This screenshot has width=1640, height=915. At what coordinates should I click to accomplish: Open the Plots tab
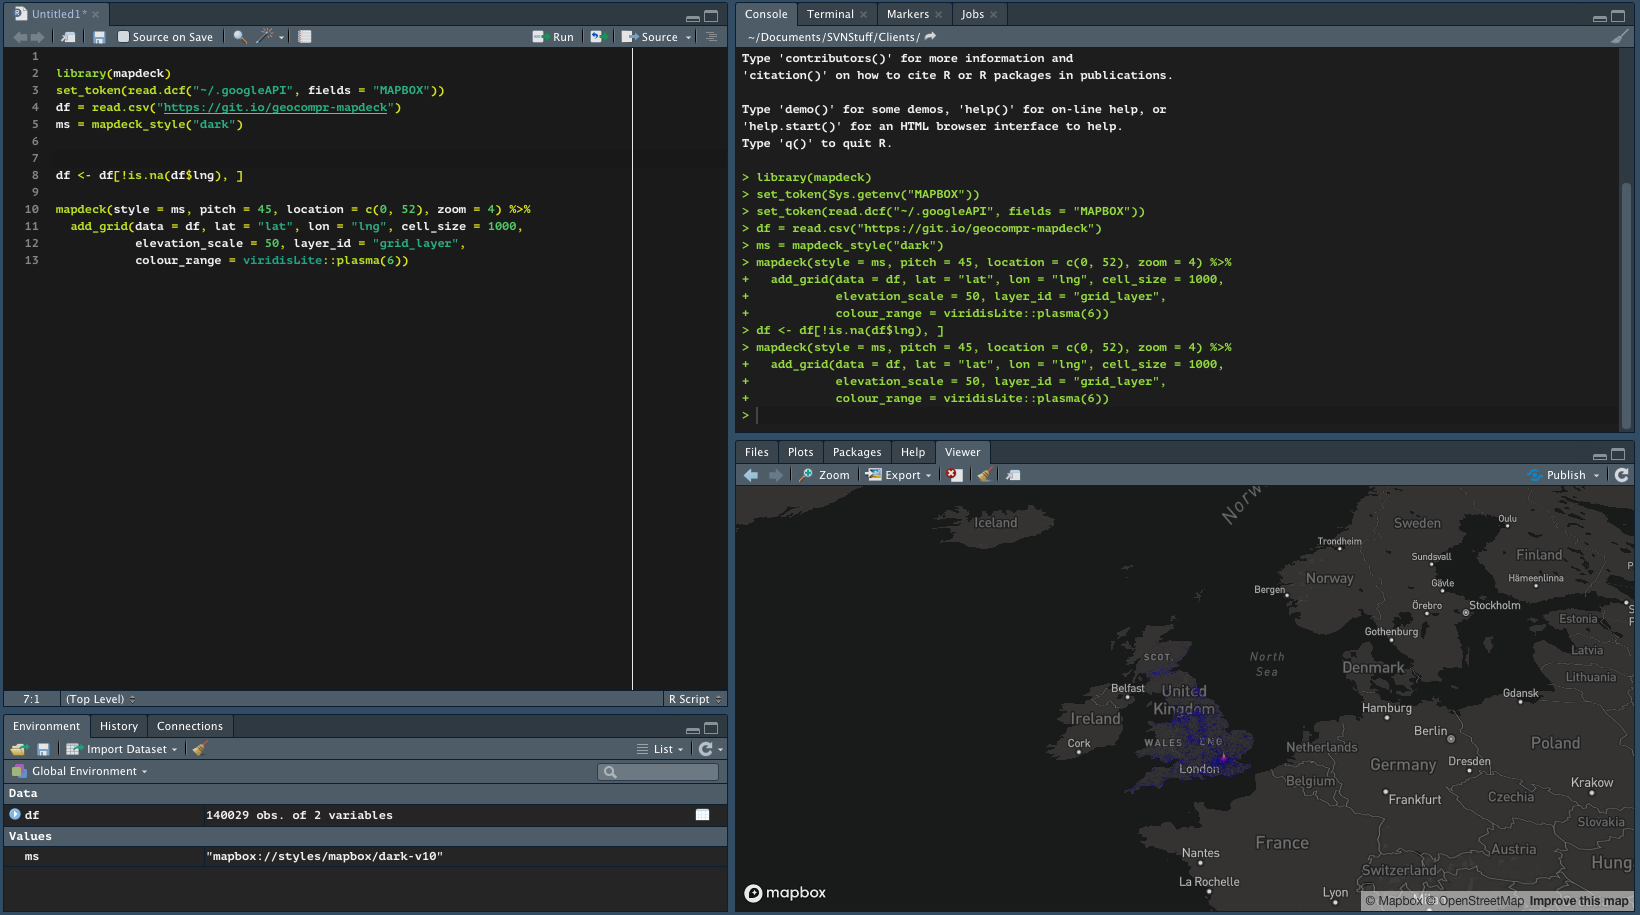(x=800, y=452)
